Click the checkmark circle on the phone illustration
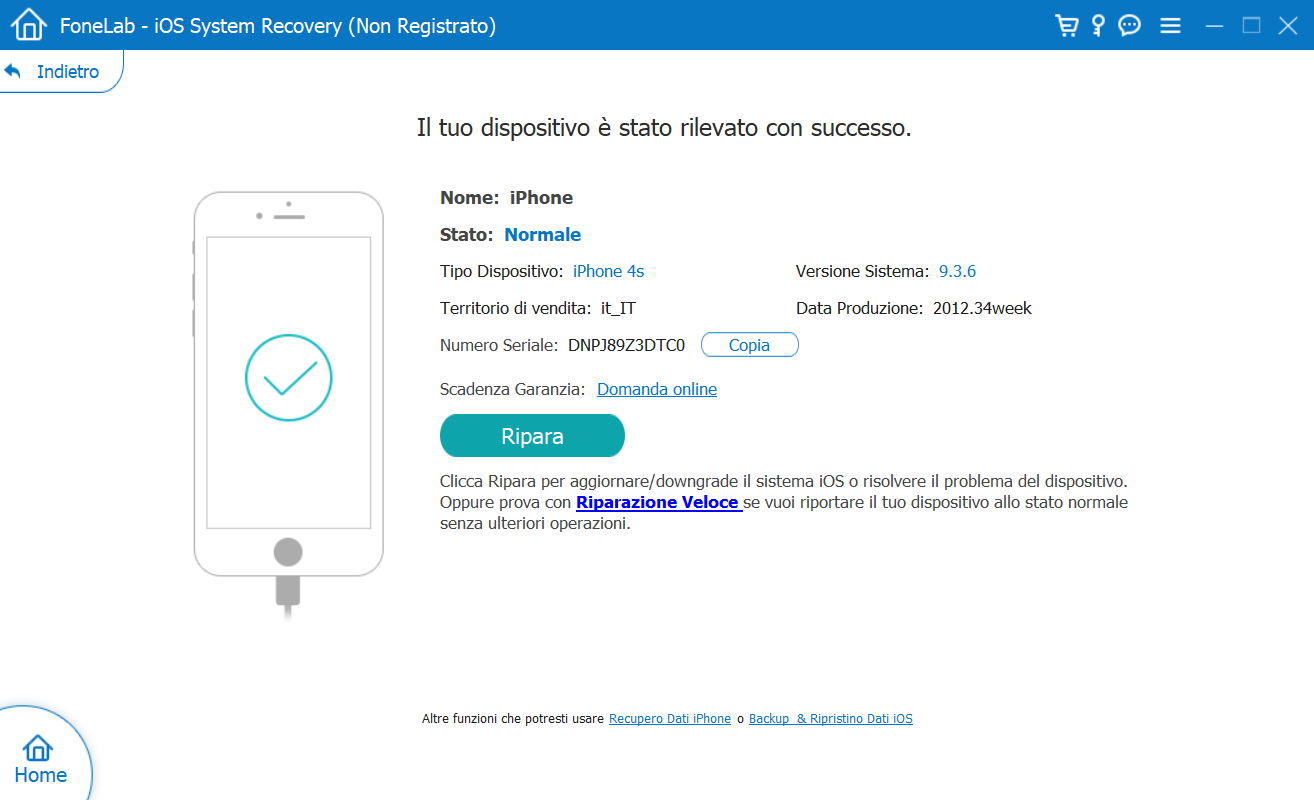Screen dimensions: 1314x800 (x=288, y=378)
